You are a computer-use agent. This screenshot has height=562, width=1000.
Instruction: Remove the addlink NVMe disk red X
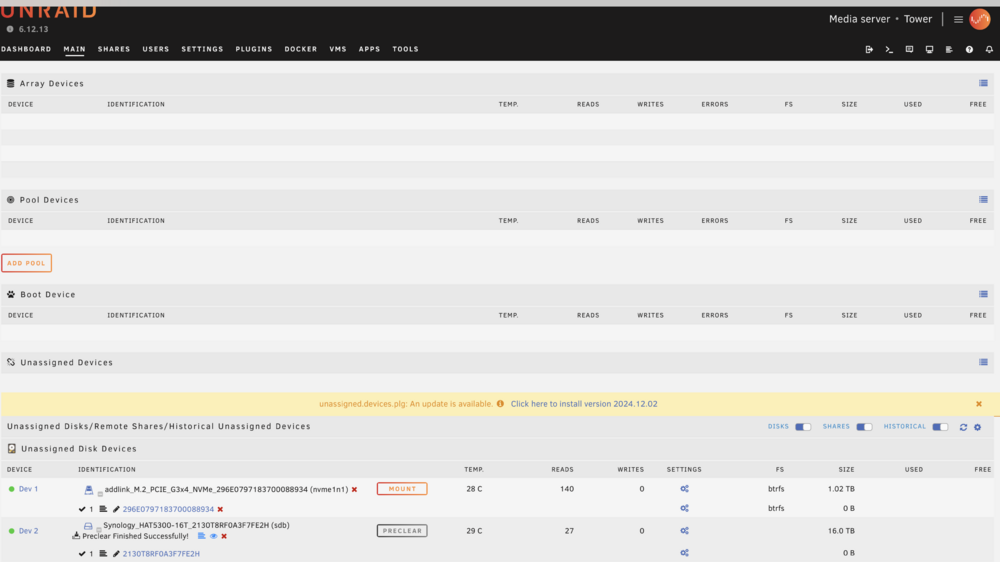(x=355, y=490)
